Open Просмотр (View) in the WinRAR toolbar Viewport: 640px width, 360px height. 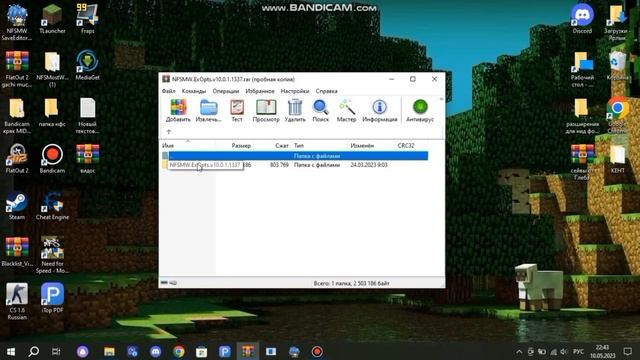(x=266, y=111)
